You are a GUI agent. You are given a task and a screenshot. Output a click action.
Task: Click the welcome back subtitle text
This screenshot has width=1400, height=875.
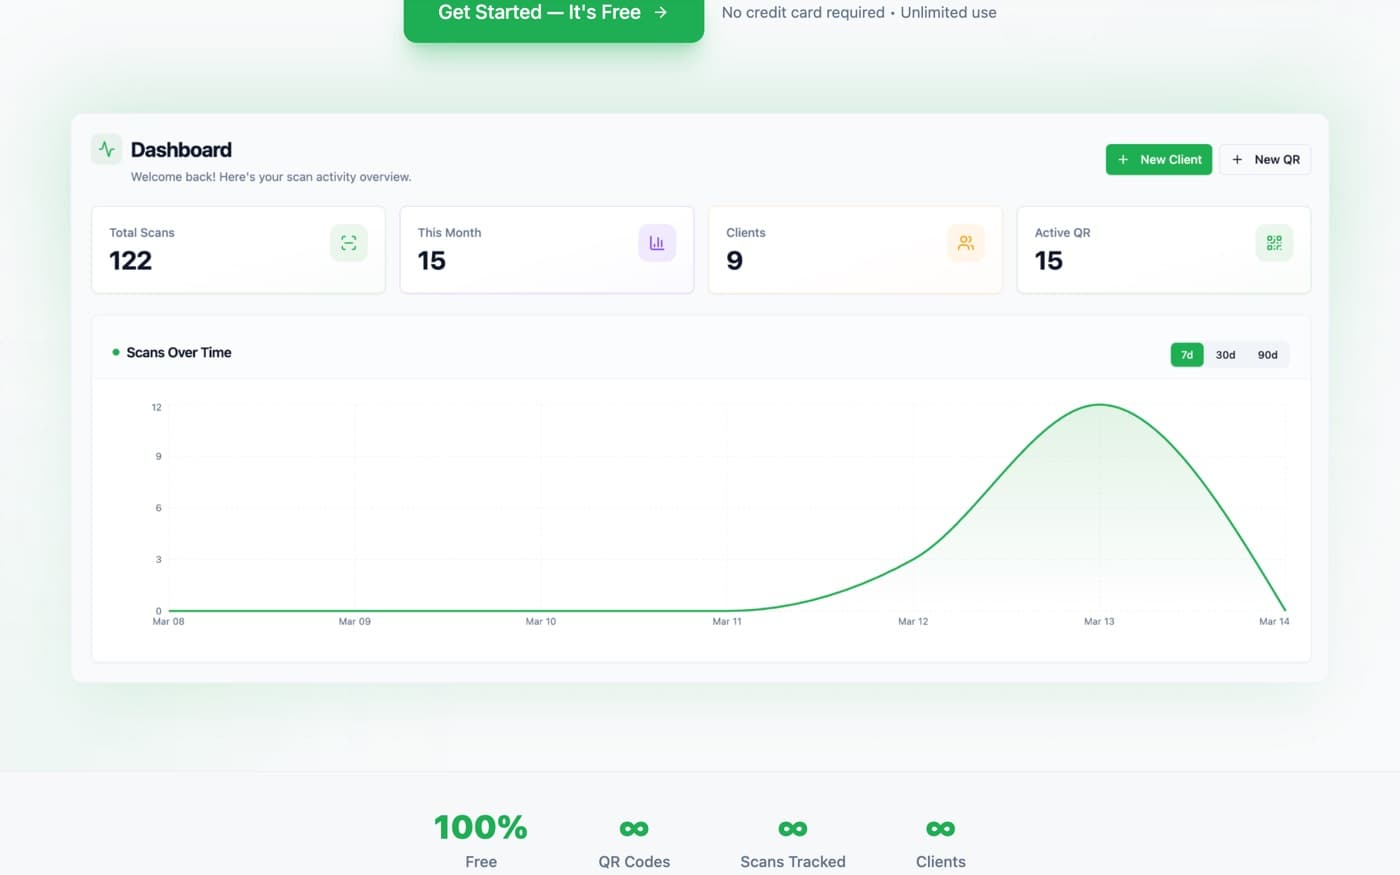click(271, 177)
